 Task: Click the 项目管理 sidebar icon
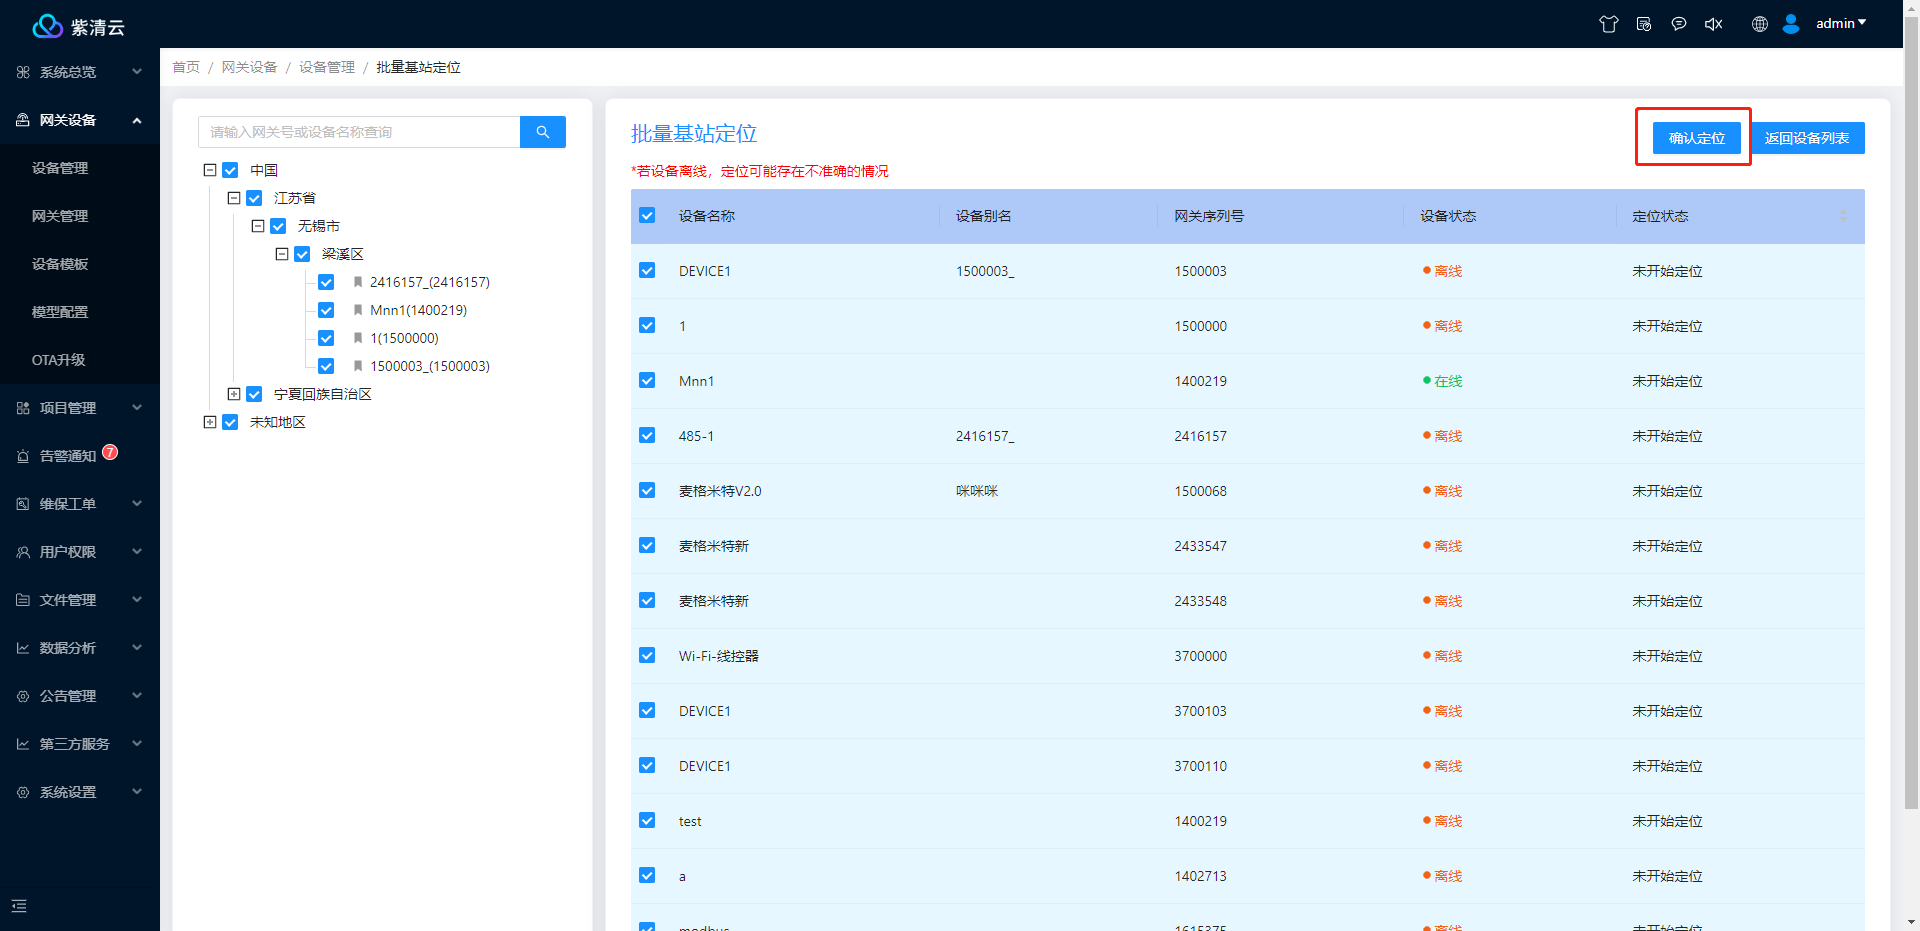click(23, 408)
